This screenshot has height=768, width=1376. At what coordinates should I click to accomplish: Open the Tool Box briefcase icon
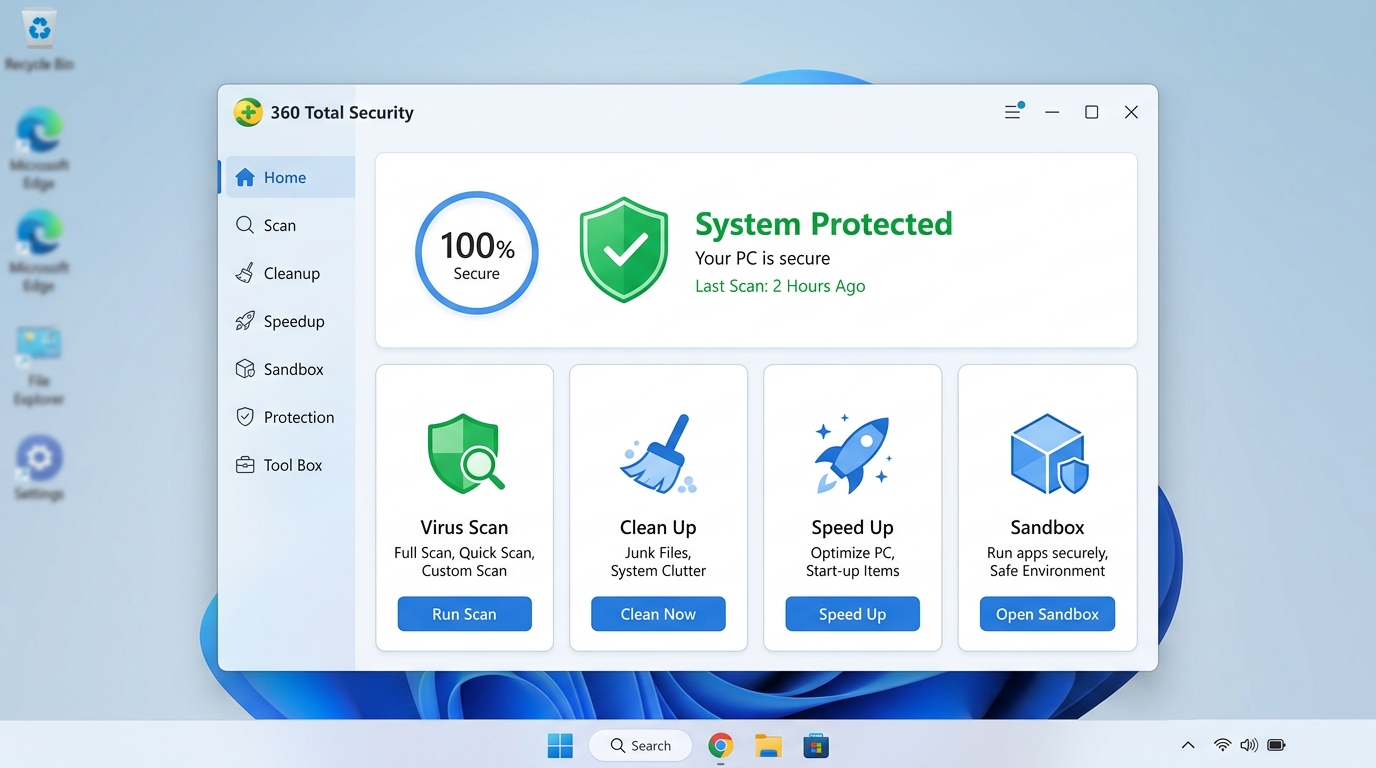[244, 464]
